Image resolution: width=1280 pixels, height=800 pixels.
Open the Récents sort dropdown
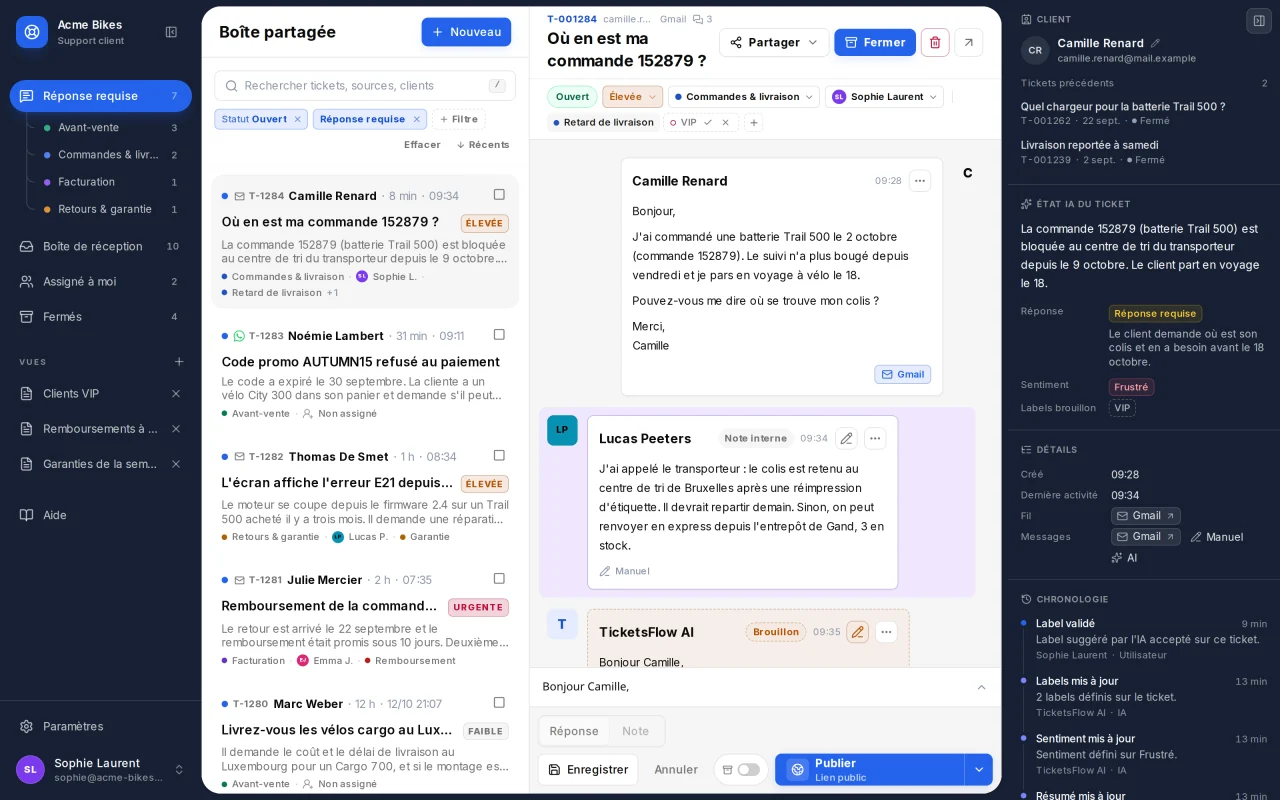point(482,145)
